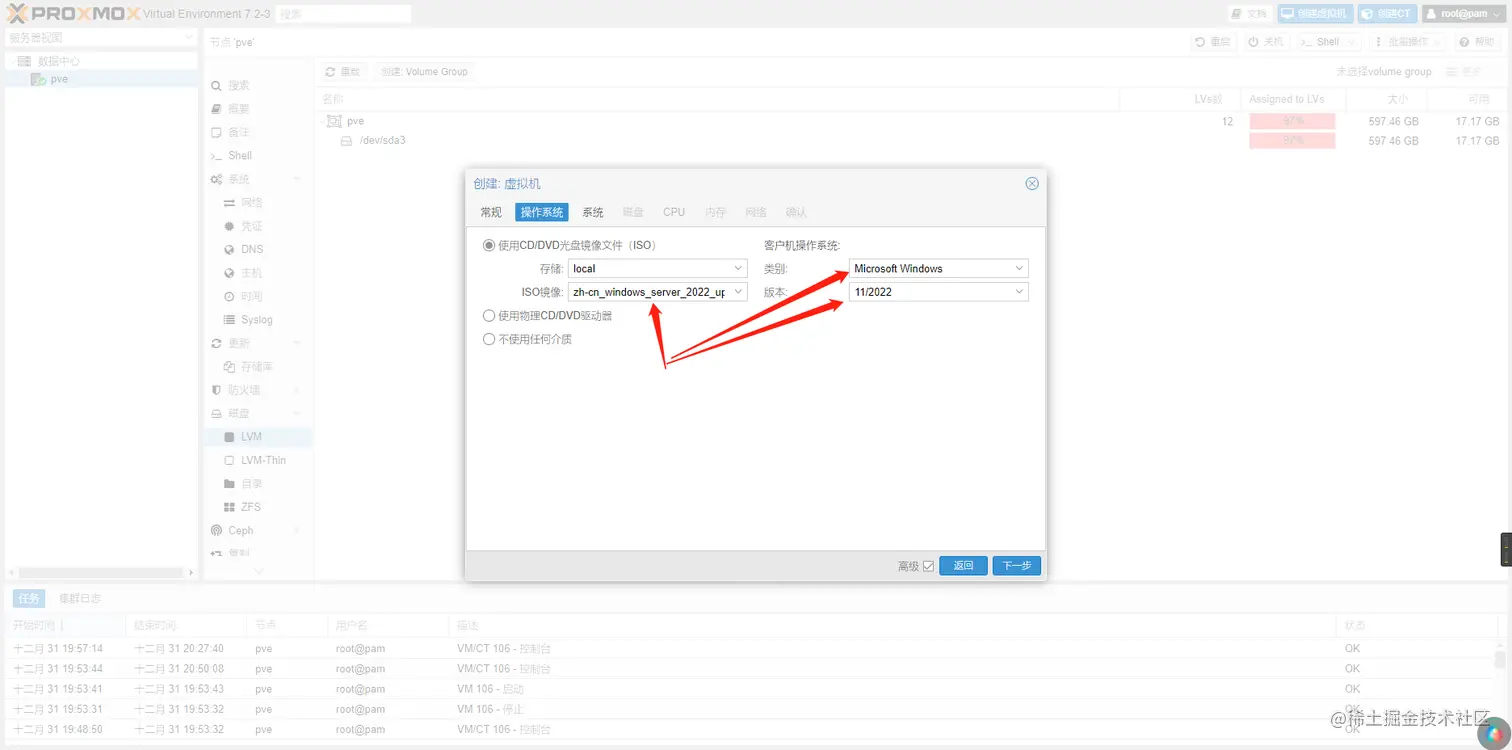Collapse 磁盘 group in the node side menu
Viewport: 1512px width, 750px height.
tap(297, 413)
